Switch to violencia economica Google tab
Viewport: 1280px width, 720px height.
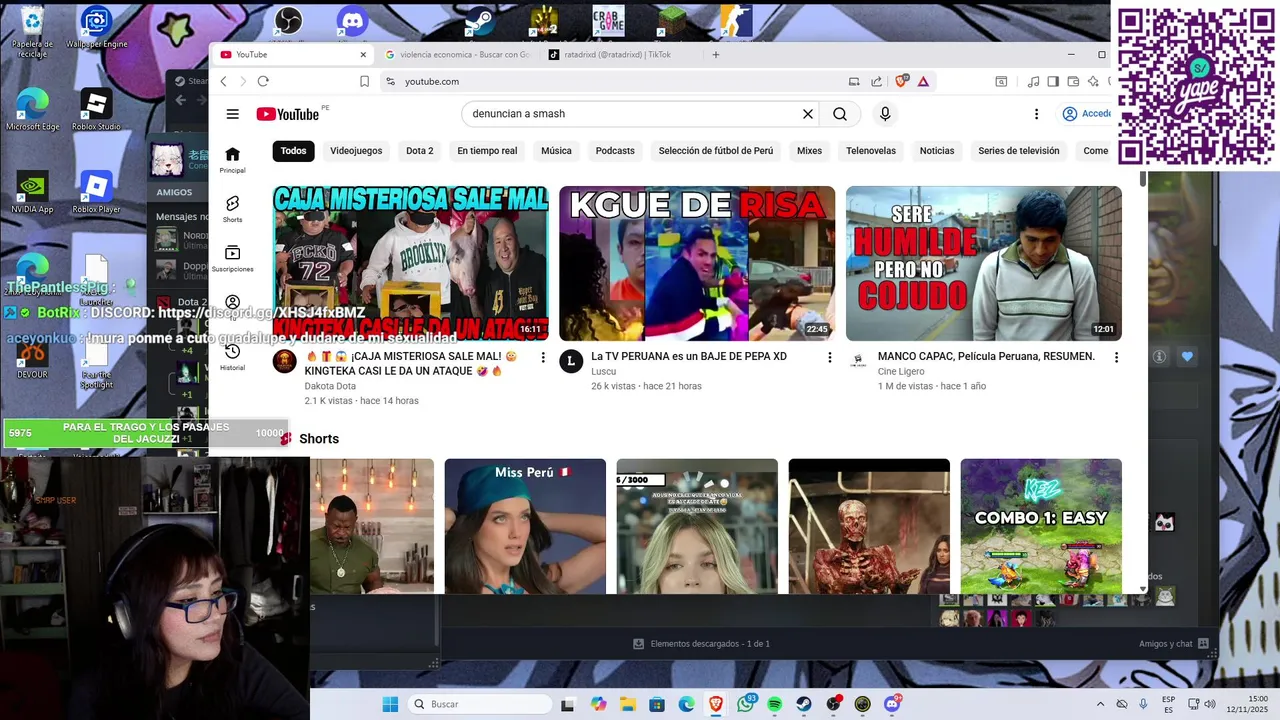[x=457, y=55]
